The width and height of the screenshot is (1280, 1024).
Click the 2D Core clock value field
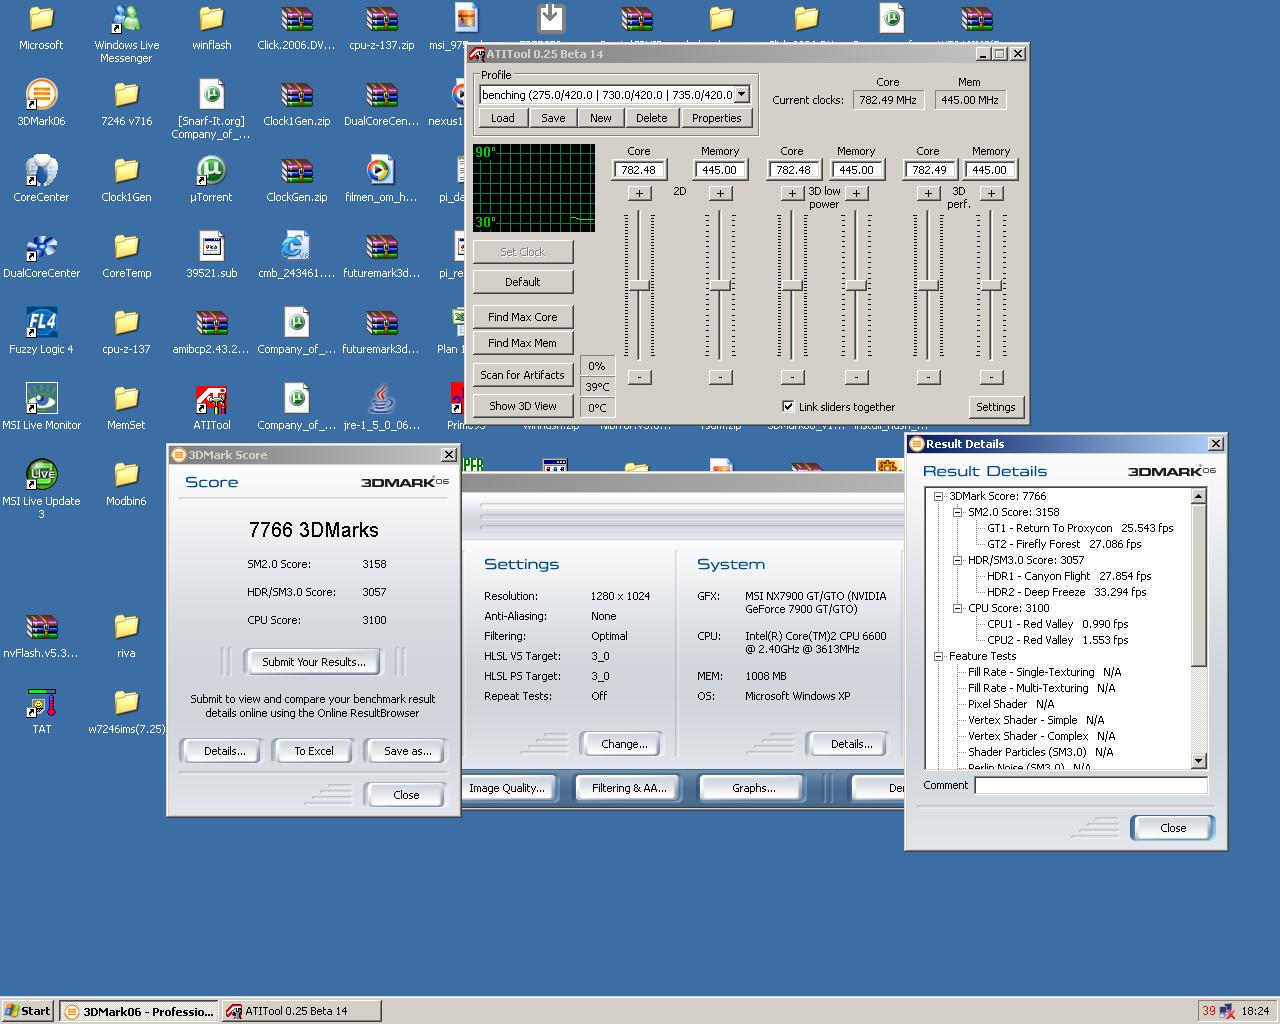point(639,170)
